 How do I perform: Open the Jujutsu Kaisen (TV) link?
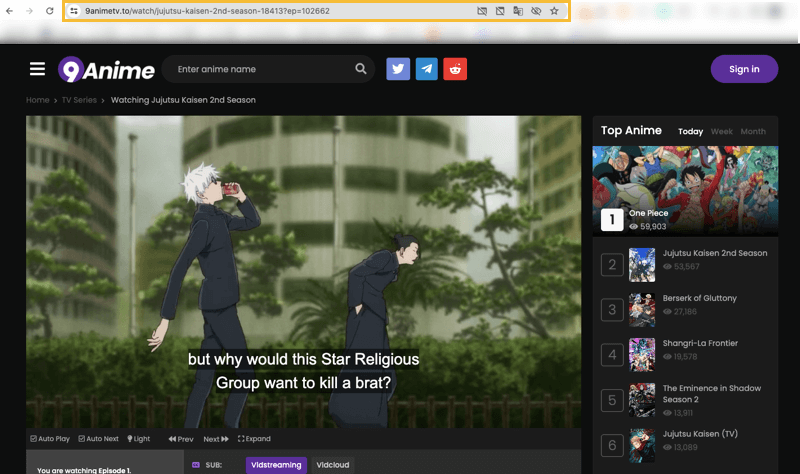point(700,434)
